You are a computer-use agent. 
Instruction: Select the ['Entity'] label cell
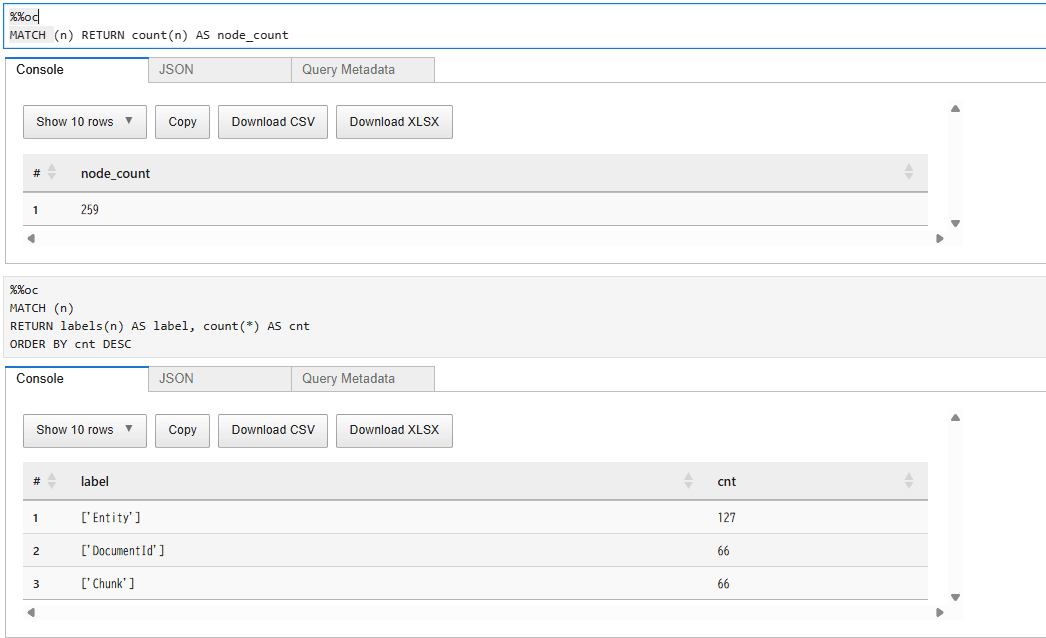[x=111, y=518]
